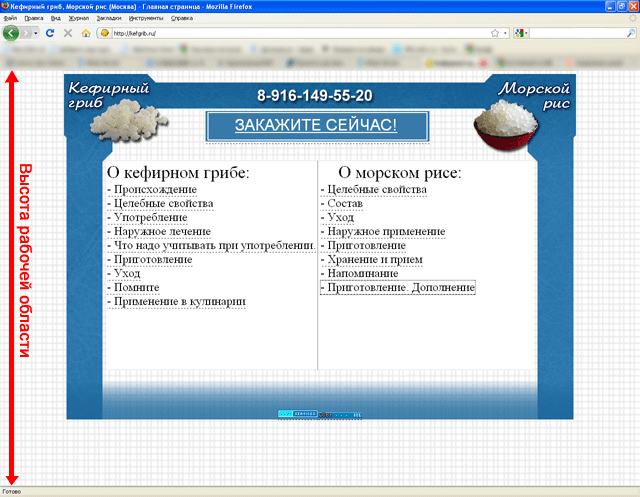Click the search magnifier icon
The image size is (640, 497).
[x=630, y=33]
